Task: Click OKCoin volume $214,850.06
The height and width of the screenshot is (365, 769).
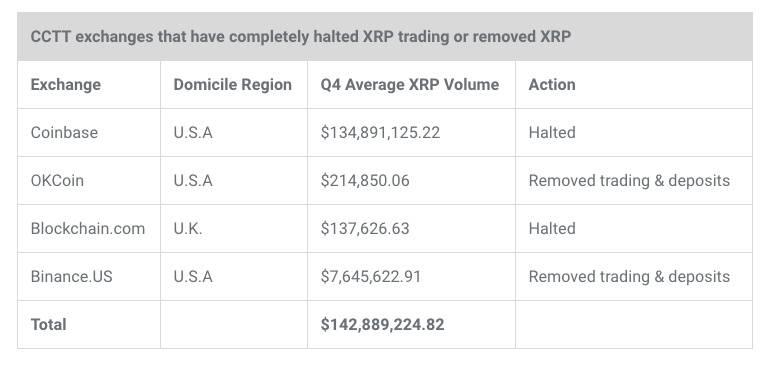Action: [365, 181]
